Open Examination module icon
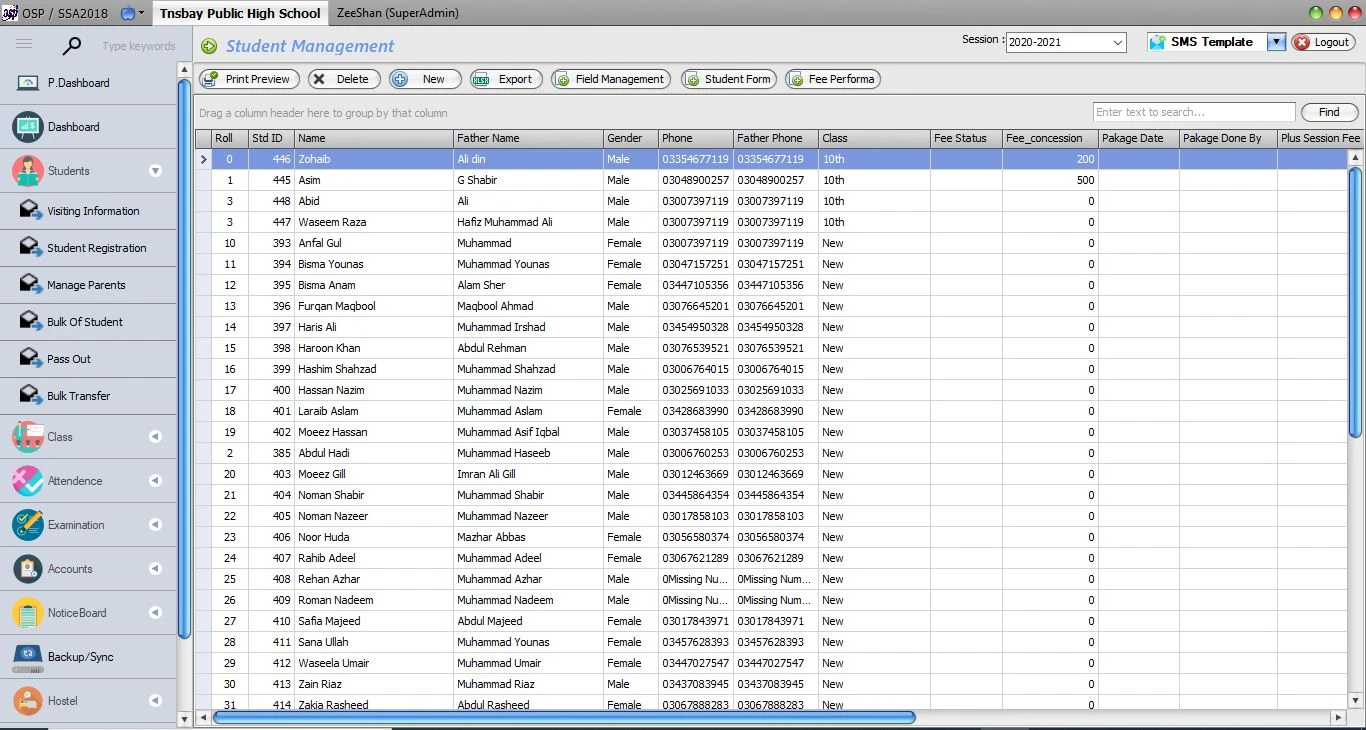This screenshot has height=730, width=1366. [28, 525]
